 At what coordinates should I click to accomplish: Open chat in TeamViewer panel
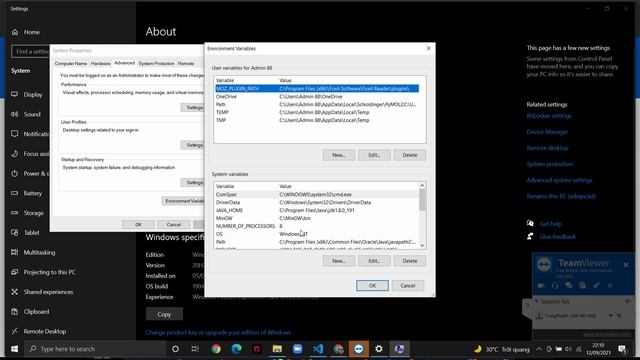point(569,286)
